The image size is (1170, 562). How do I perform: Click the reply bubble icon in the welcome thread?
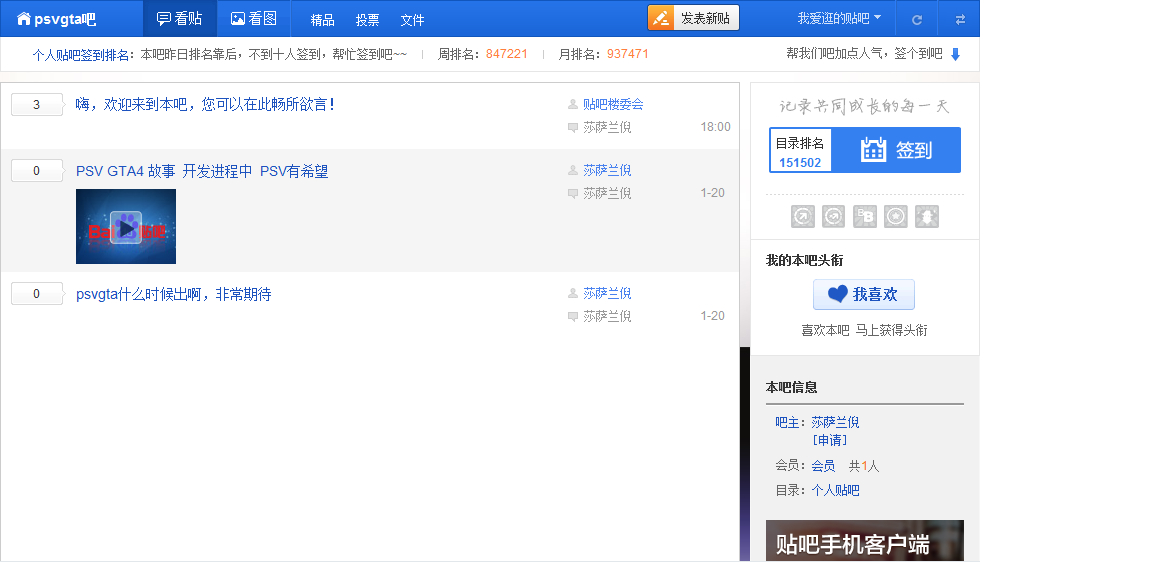click(573, 128)
